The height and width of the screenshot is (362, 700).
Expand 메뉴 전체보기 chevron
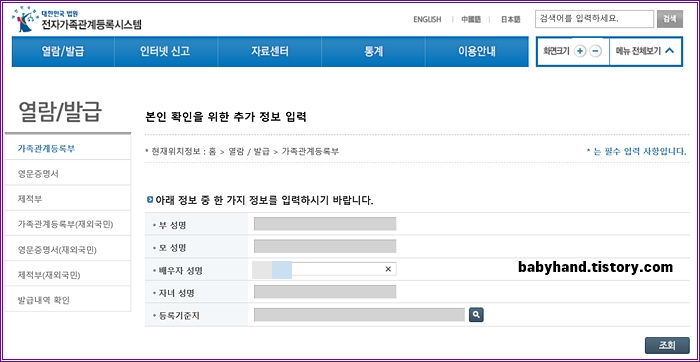669,51
